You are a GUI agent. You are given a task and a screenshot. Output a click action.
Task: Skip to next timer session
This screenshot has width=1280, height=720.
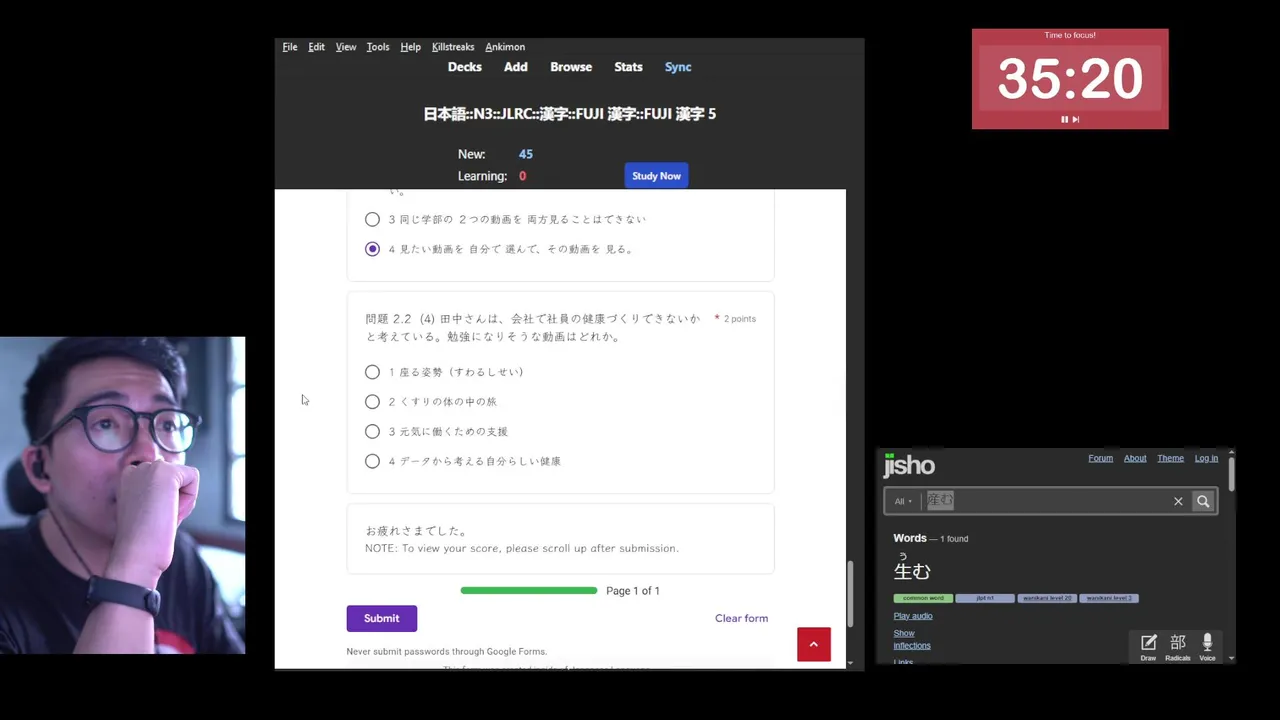tap(1076, 119)
